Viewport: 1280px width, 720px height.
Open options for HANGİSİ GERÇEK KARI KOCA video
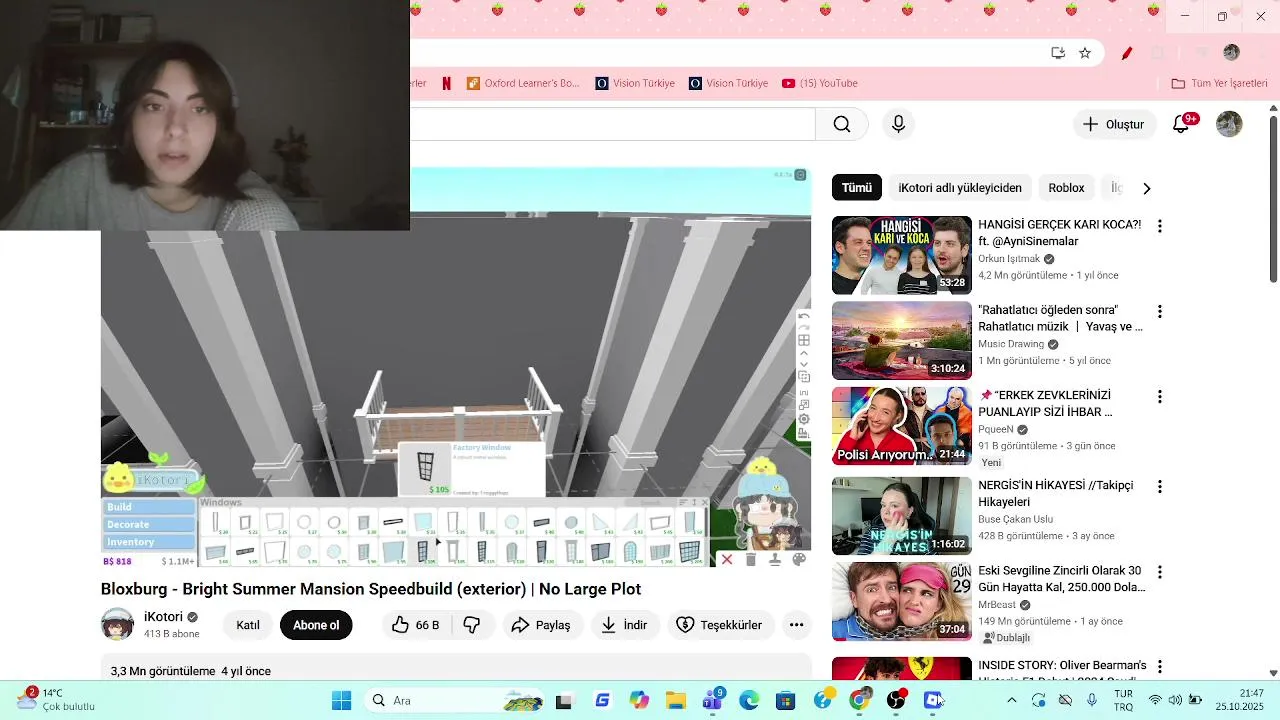[1159, 226]
